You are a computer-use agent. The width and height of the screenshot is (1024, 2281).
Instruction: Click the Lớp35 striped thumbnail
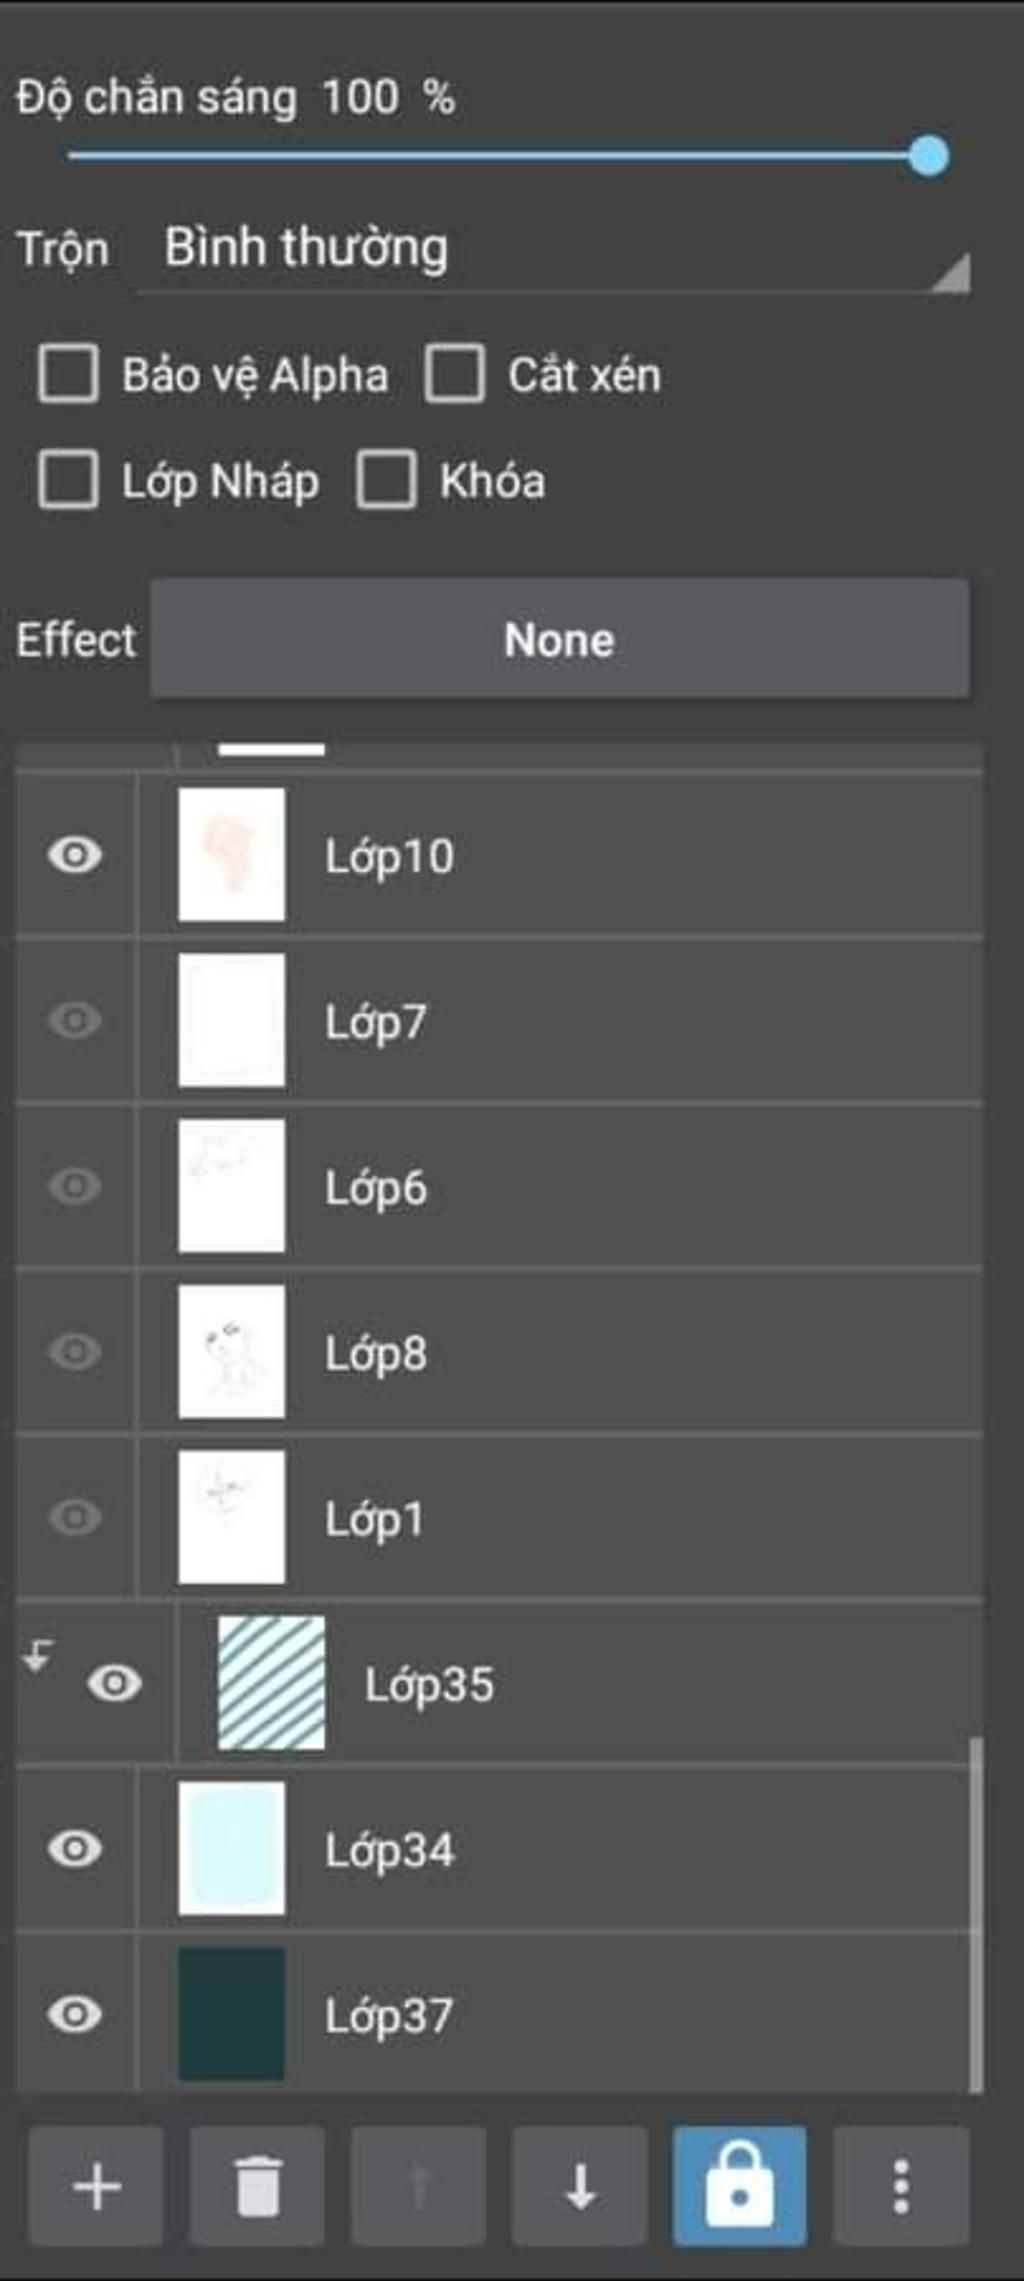[271, 1683]
